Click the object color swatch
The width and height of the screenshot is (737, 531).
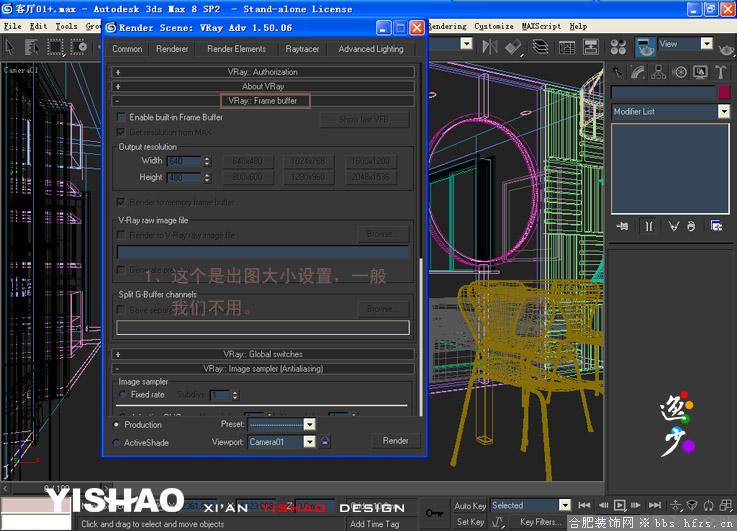pos(724,92)
